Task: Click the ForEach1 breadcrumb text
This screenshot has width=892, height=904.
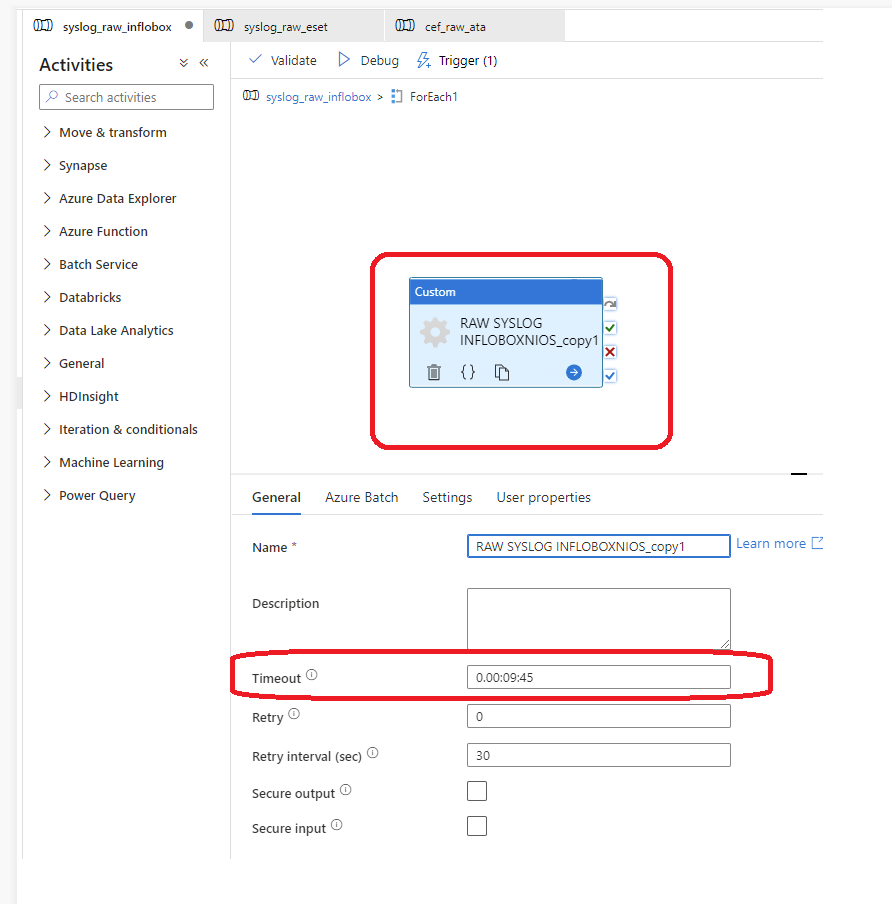Action: (434, 97)
